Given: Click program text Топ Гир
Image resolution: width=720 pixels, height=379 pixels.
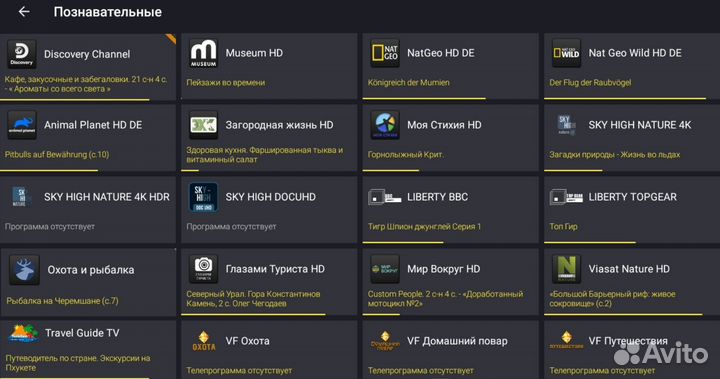Looking at the screenshot, I should [563, 226].
